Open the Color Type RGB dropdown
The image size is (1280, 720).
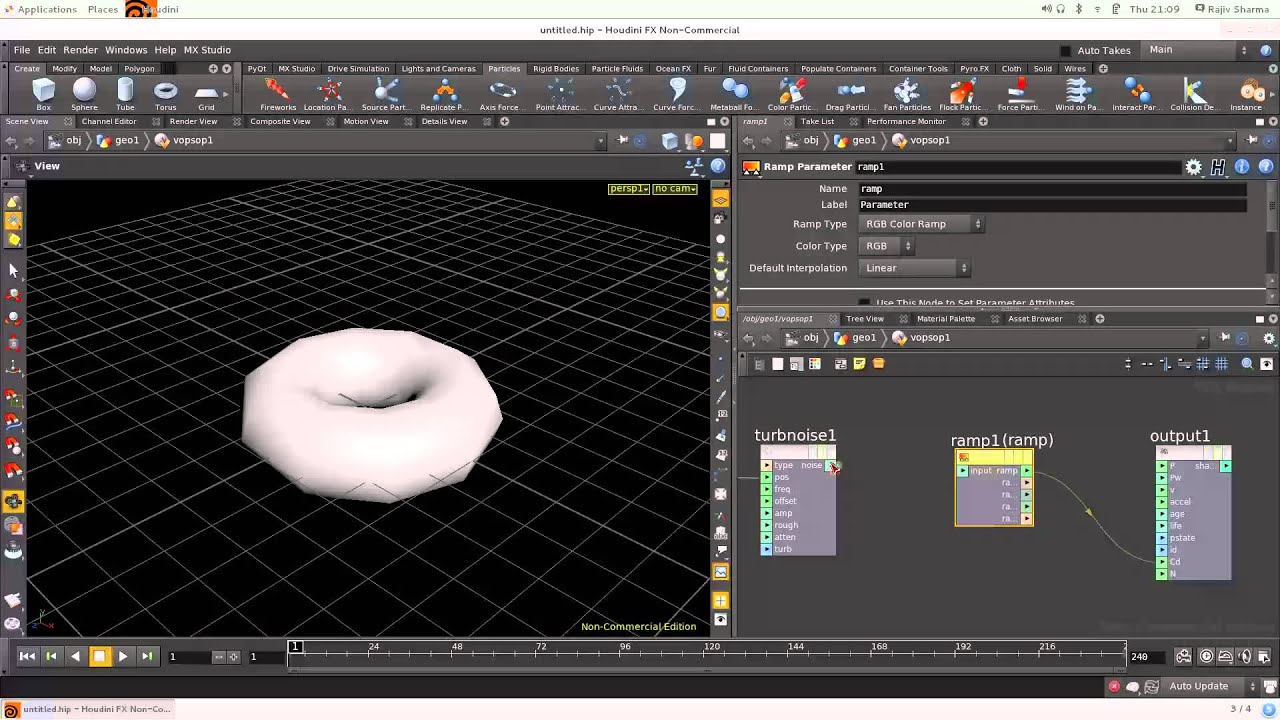click(887, 246)
